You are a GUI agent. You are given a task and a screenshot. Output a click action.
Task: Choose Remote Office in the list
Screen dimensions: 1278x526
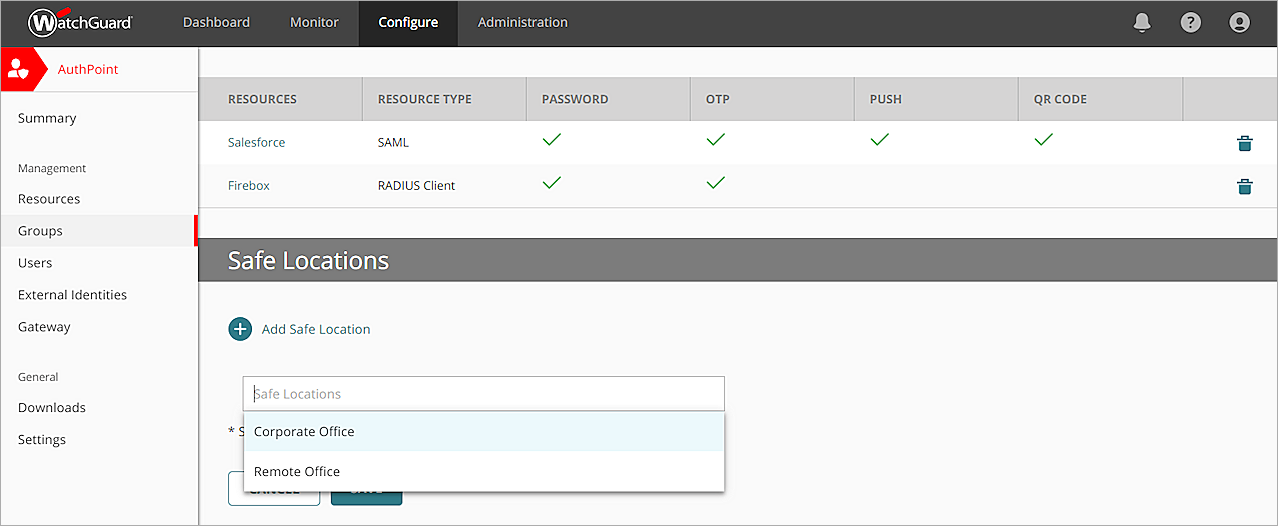[x=297, y=472]
